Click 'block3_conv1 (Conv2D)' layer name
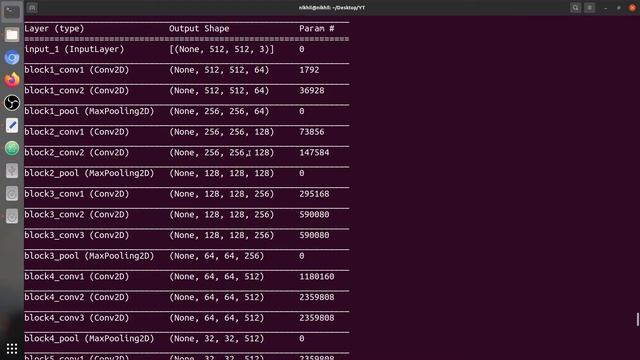The width and height of the screenshot is (640, 360). 77,194
